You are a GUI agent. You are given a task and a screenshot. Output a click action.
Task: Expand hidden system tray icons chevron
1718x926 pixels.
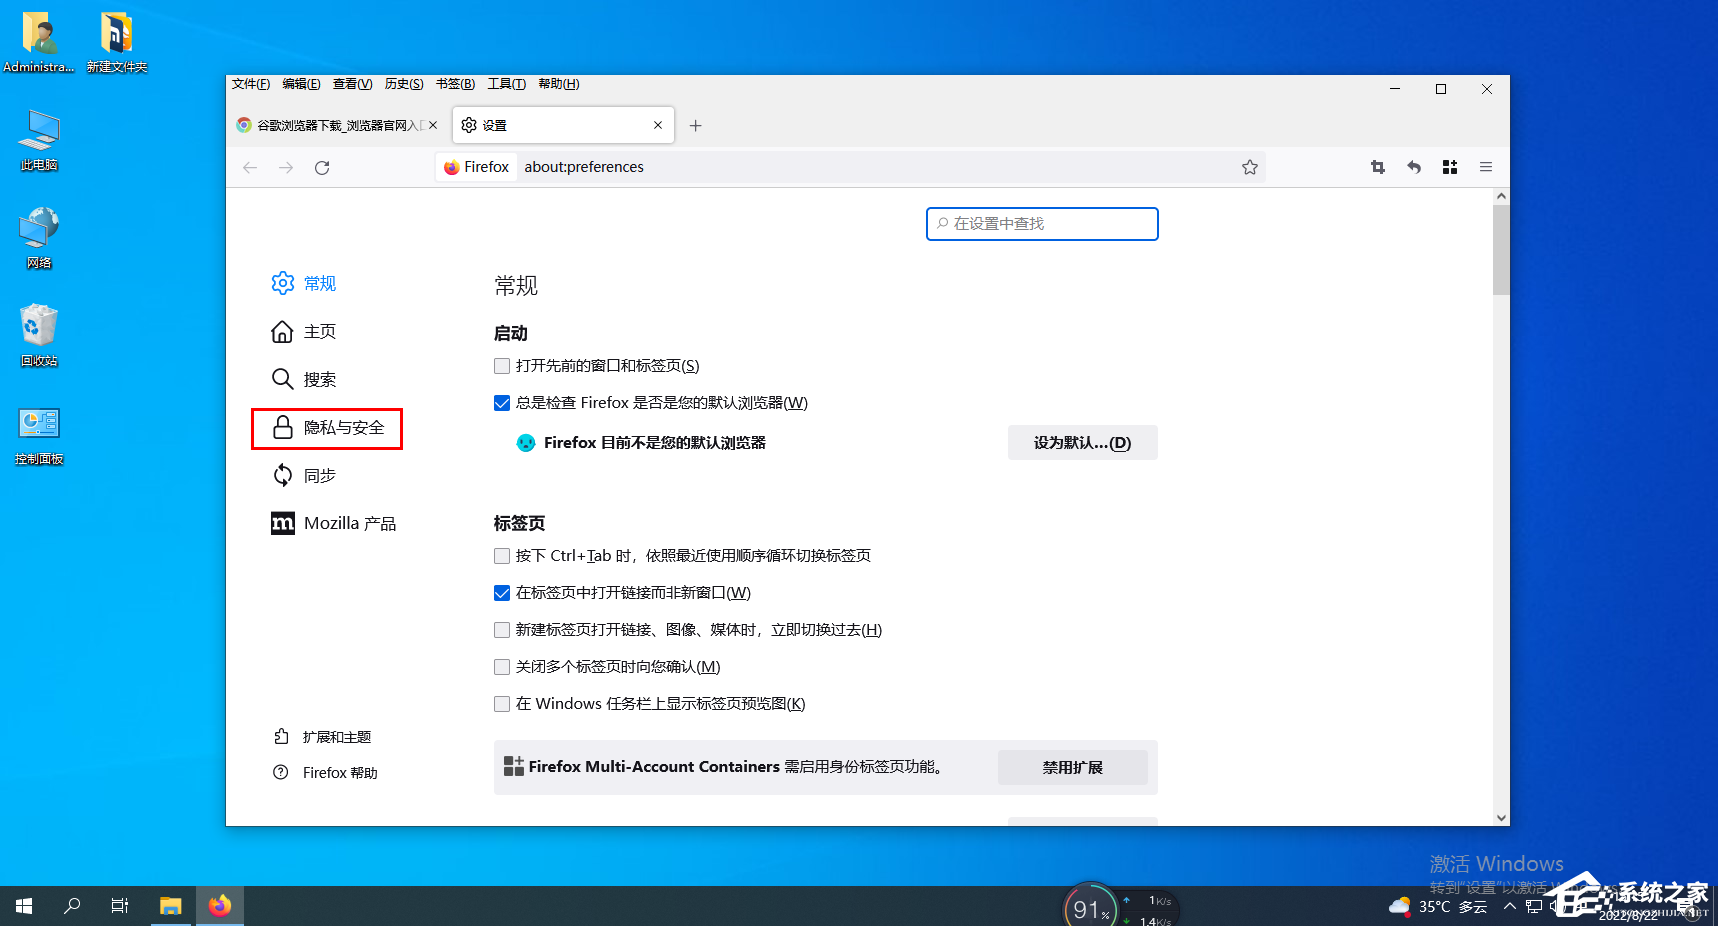[x=1509, y=907]
